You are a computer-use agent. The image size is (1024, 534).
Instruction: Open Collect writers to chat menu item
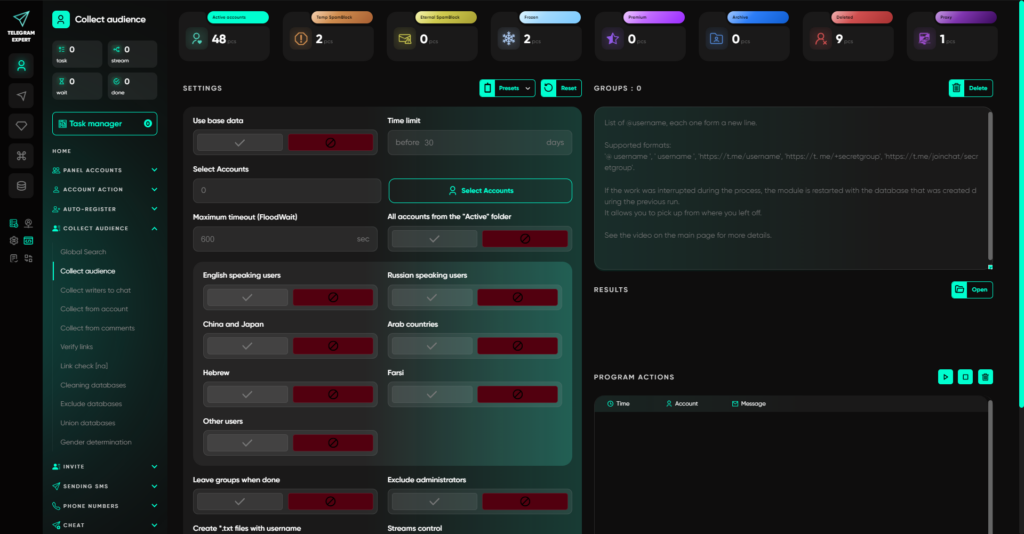(95, 290)
